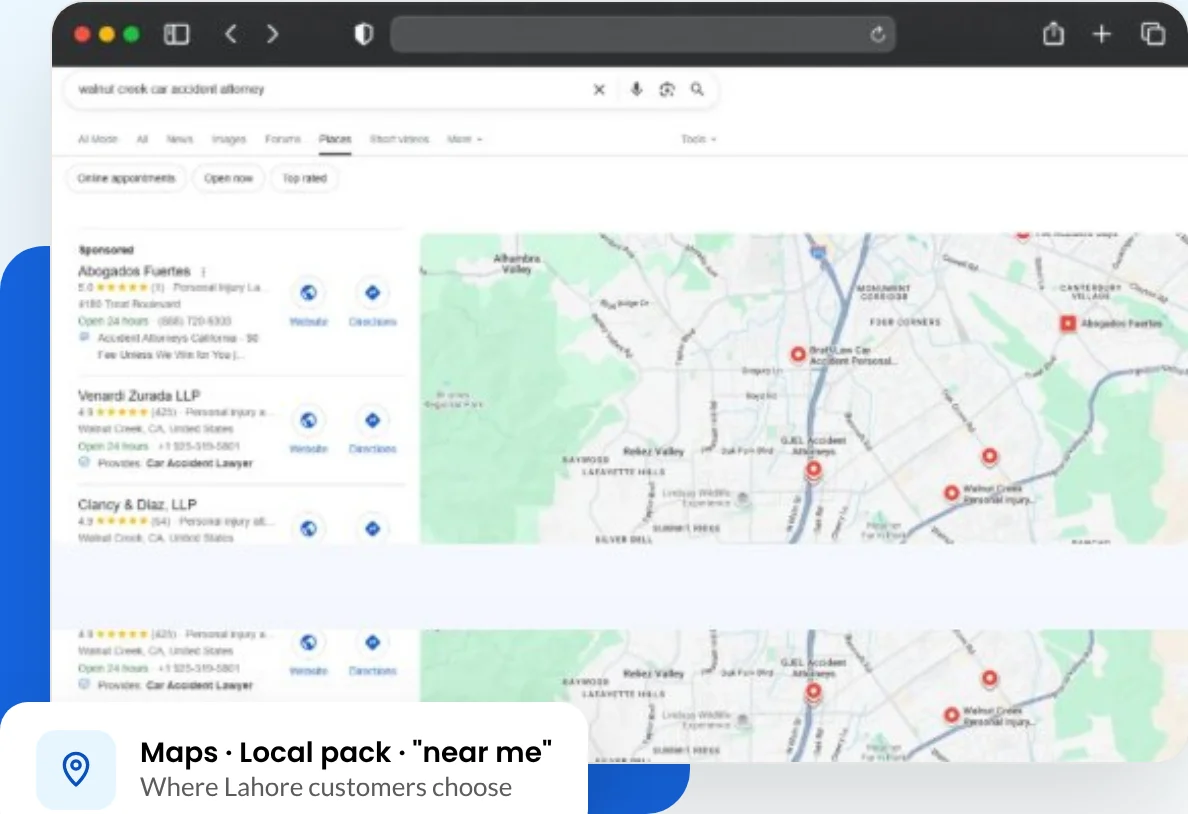Switch to the News tab
The height and width of the screenshot is (814, 1188).
point(180,139)
